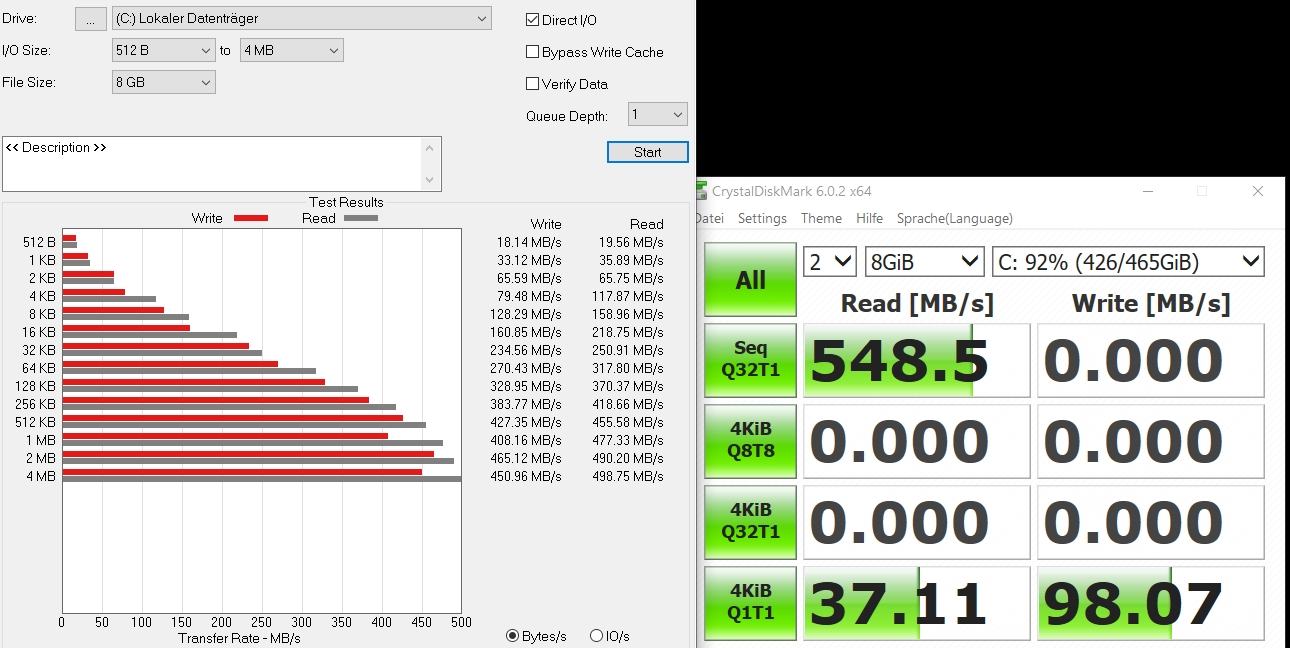This screenshot has width=1290, height=648.
Task: Click the CrystalDiskMark app icon in title bar
Action: [702, 191]
